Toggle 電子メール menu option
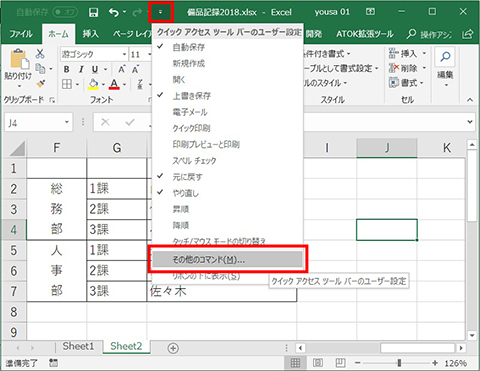 pos(227,112)
